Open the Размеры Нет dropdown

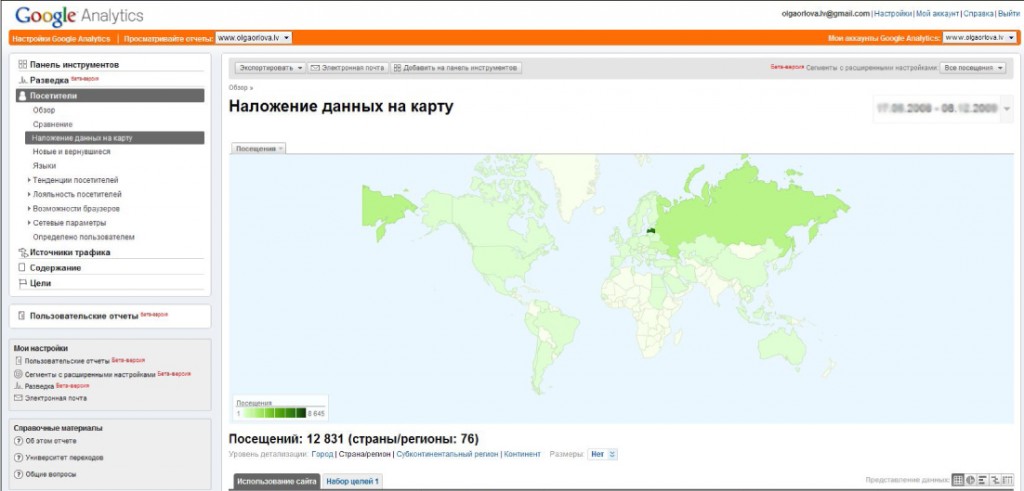click(602, 454)
